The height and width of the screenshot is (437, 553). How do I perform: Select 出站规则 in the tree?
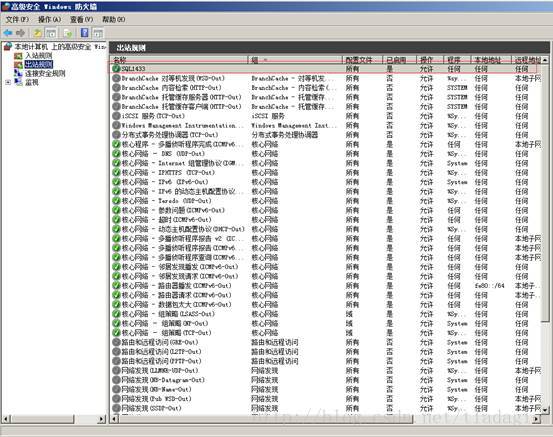click(x=39, y=65)
